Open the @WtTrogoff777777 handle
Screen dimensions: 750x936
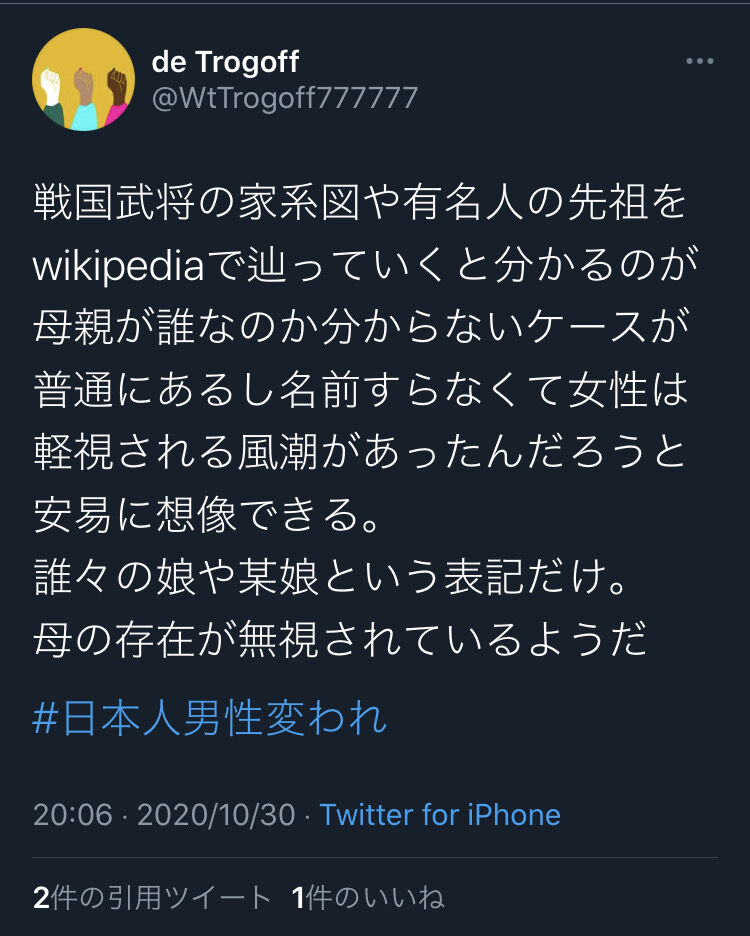[285, 98]
